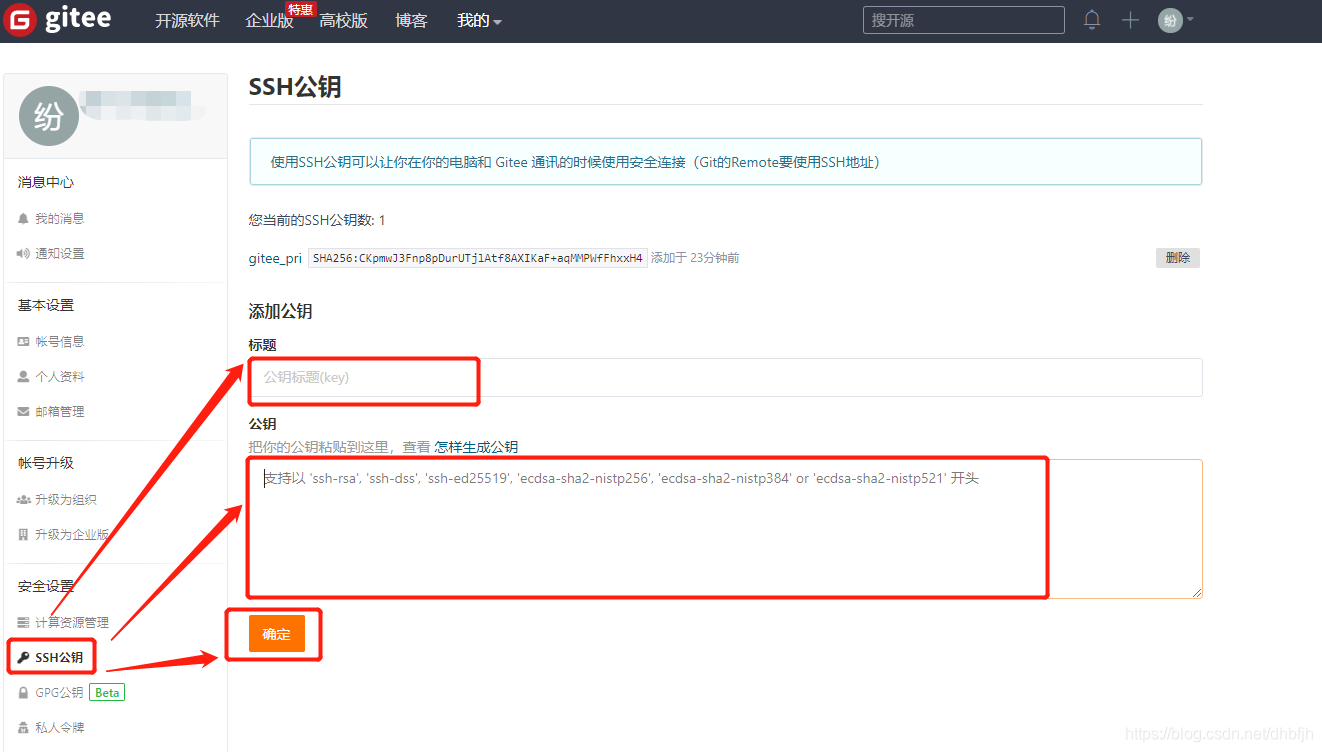The width and height of the screenshot is (1322, 752).
Task: Open the 博客 menu item
Action: click(x=411, y=21)
